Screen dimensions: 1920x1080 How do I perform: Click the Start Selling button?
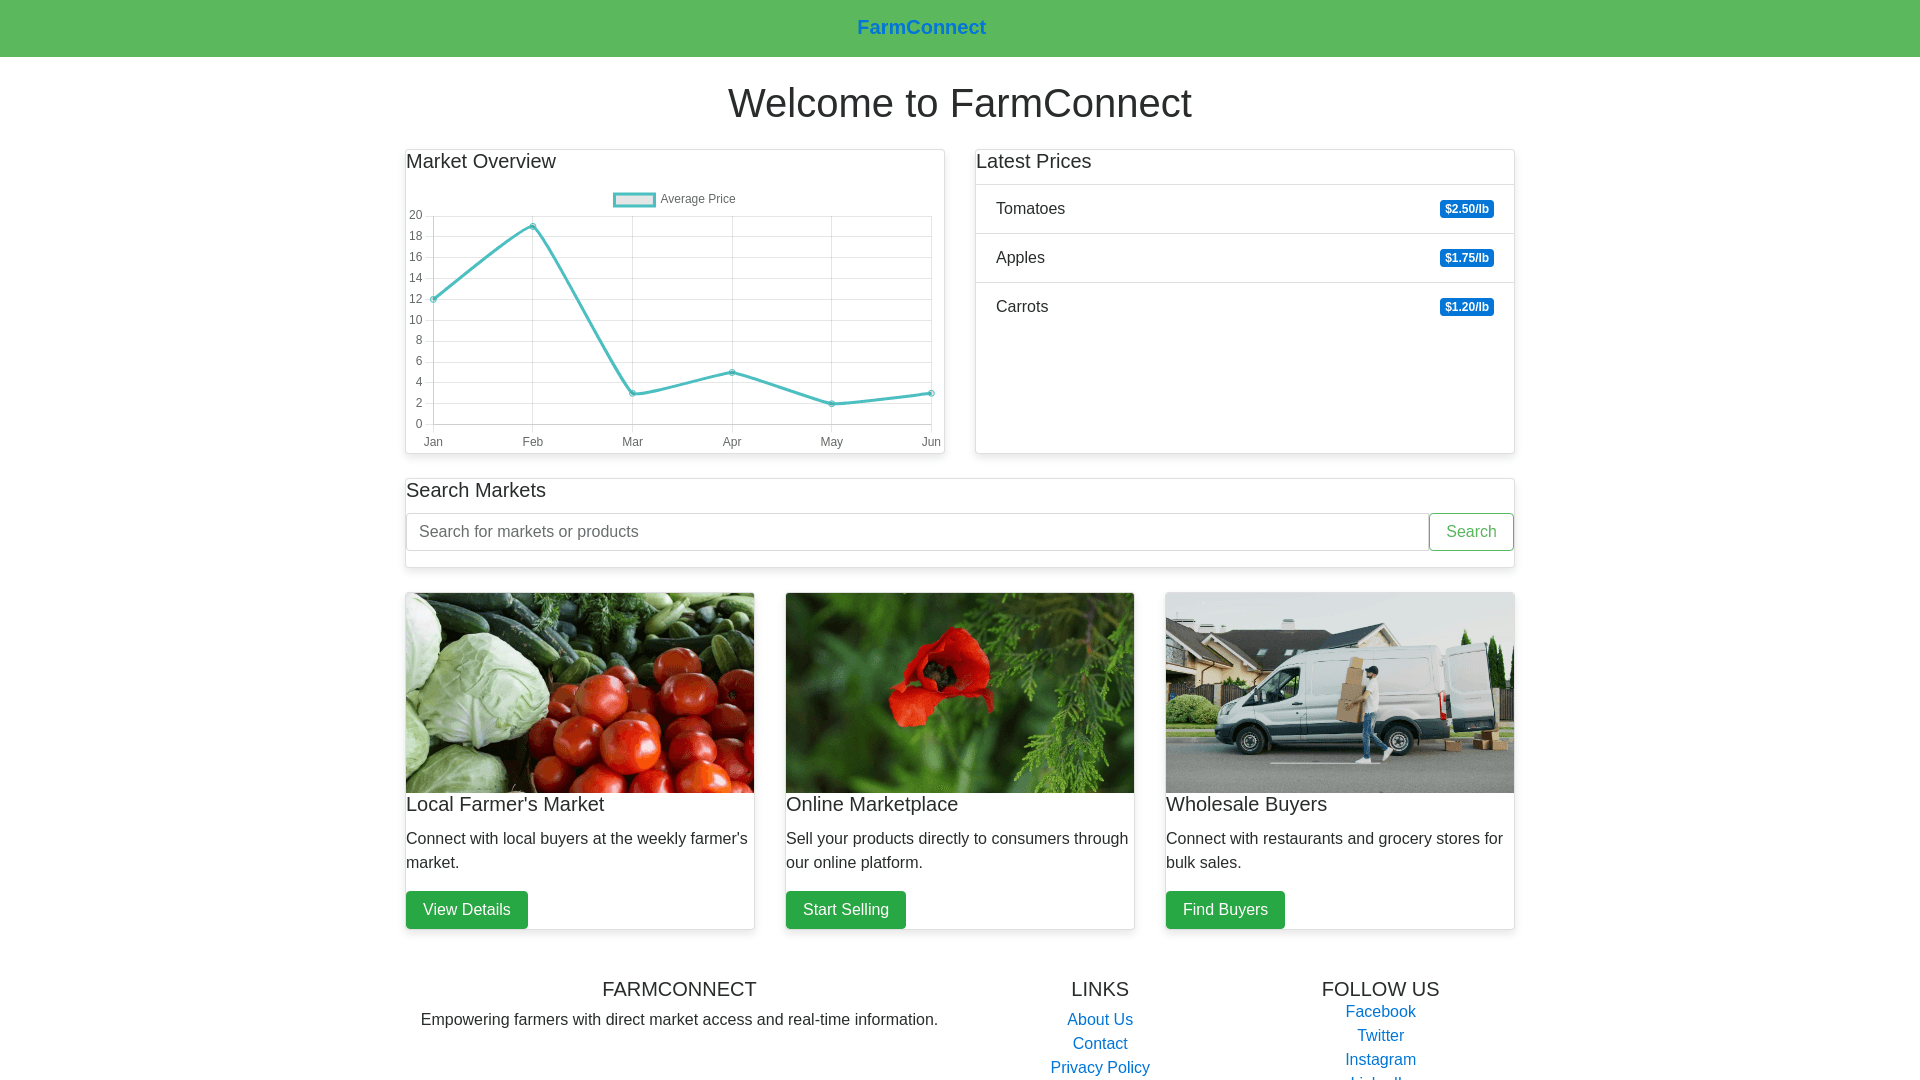pyautogui.click(x=846, y=910)
